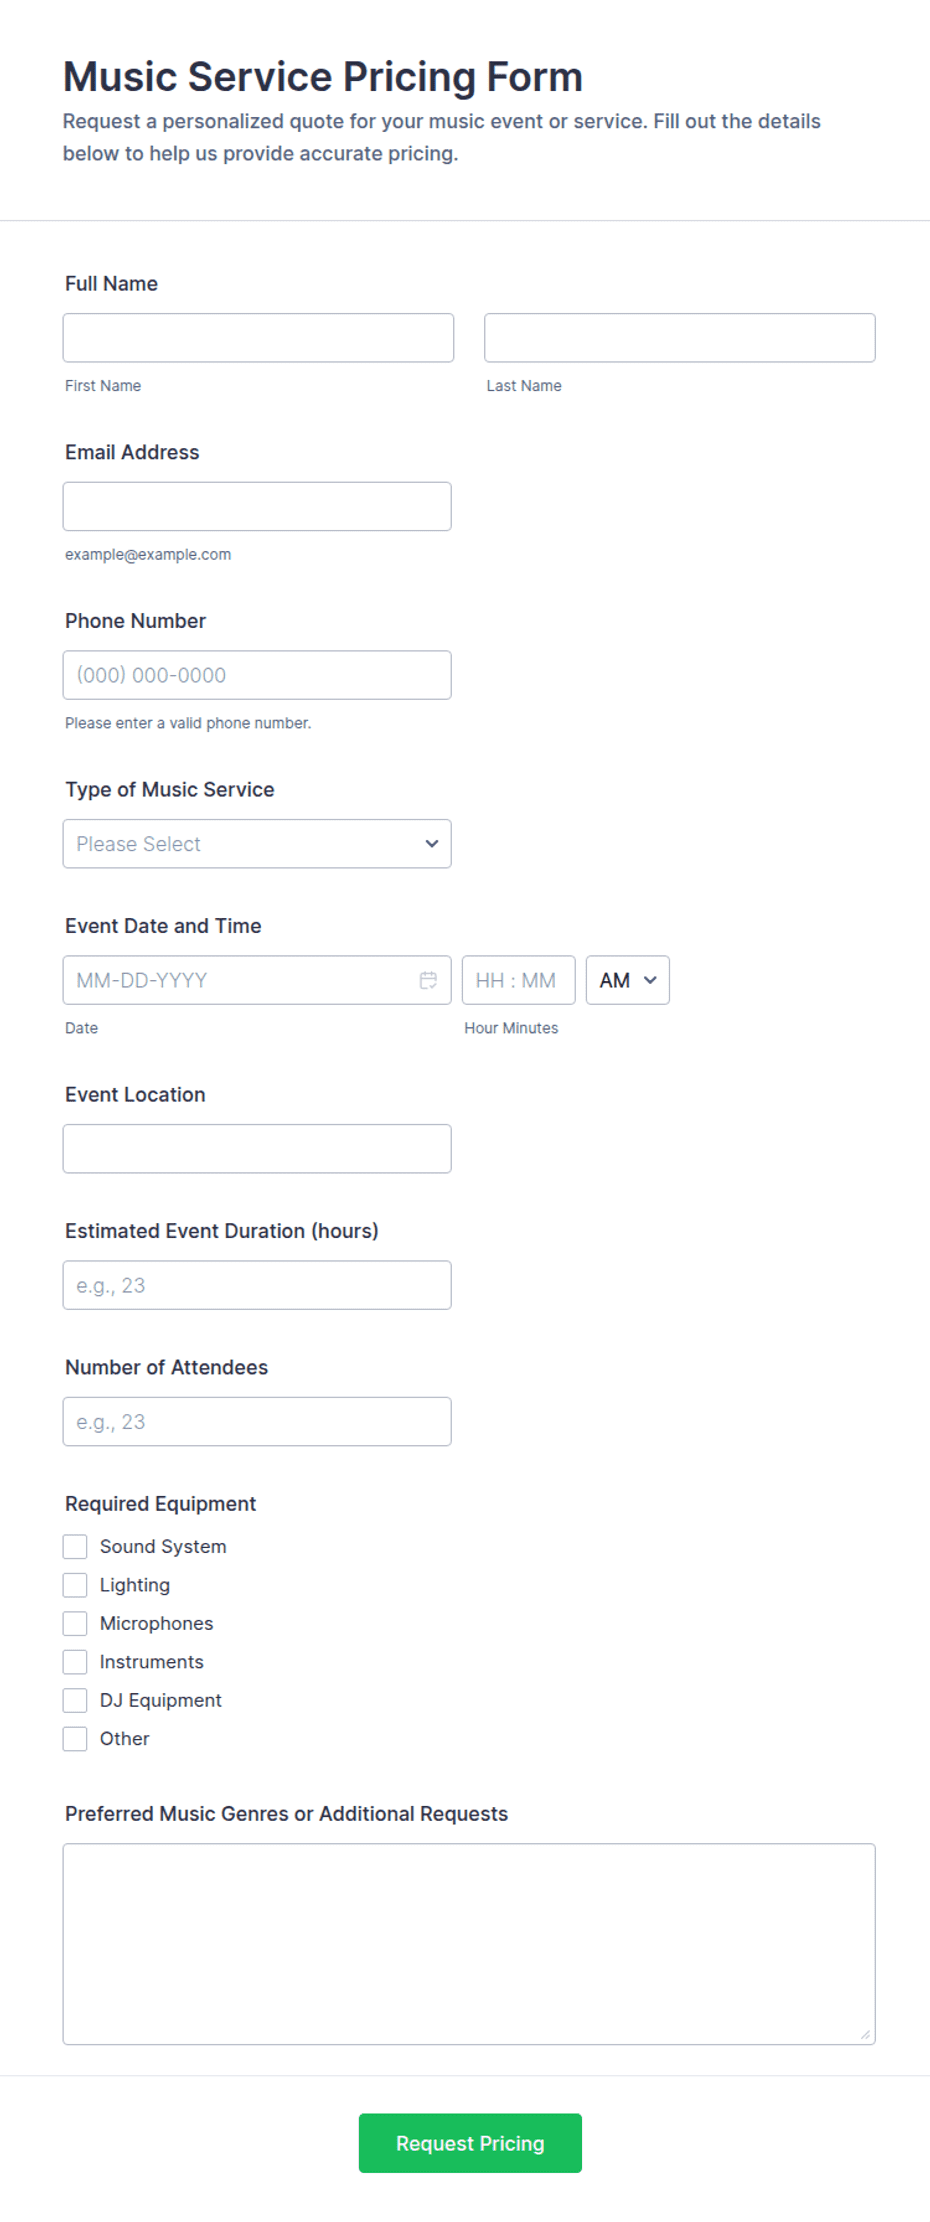Click into the Last Name field
This screenshot has width=930, height=2222.
pyautogui.click(x=680, y=338)
